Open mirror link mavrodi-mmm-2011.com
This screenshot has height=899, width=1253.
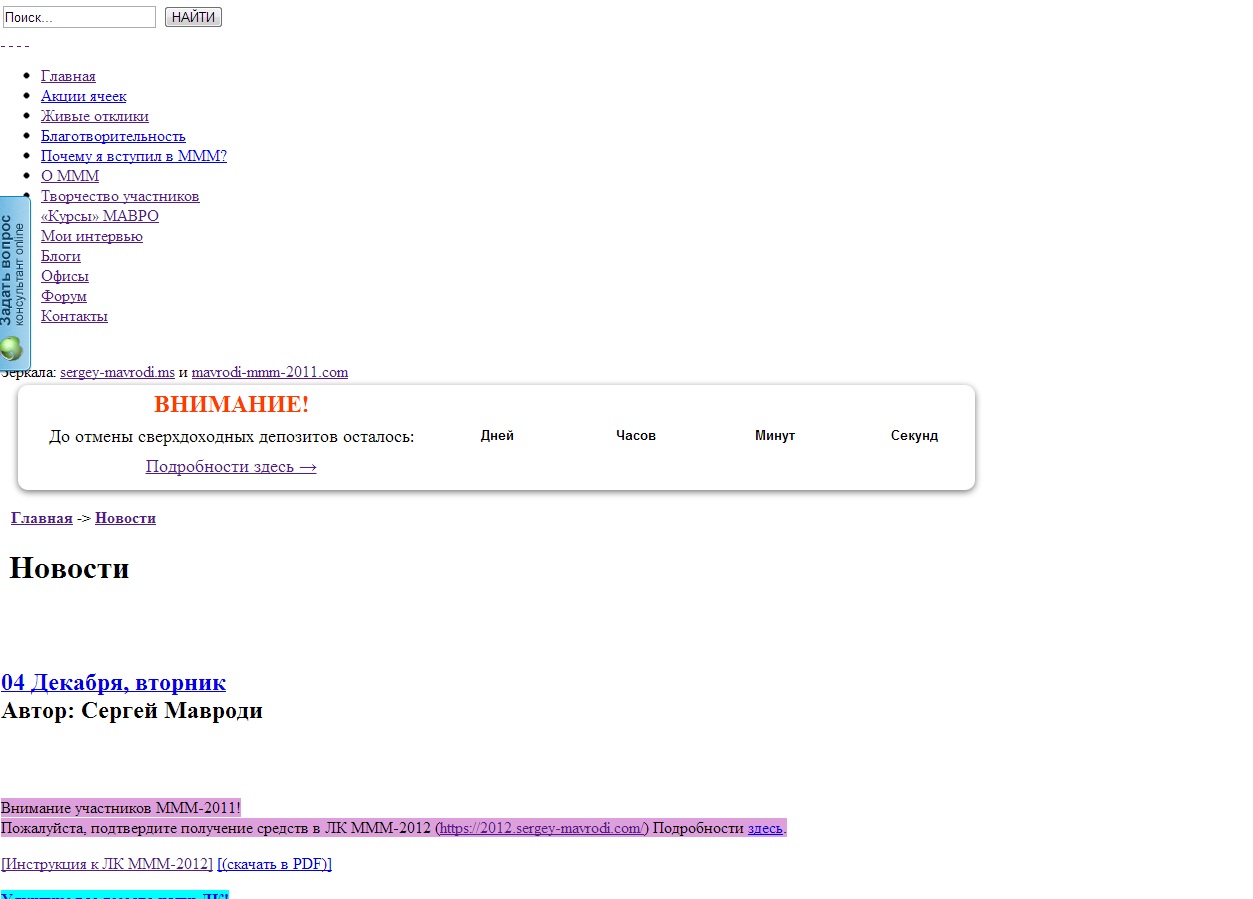click(x=270, y=372)
